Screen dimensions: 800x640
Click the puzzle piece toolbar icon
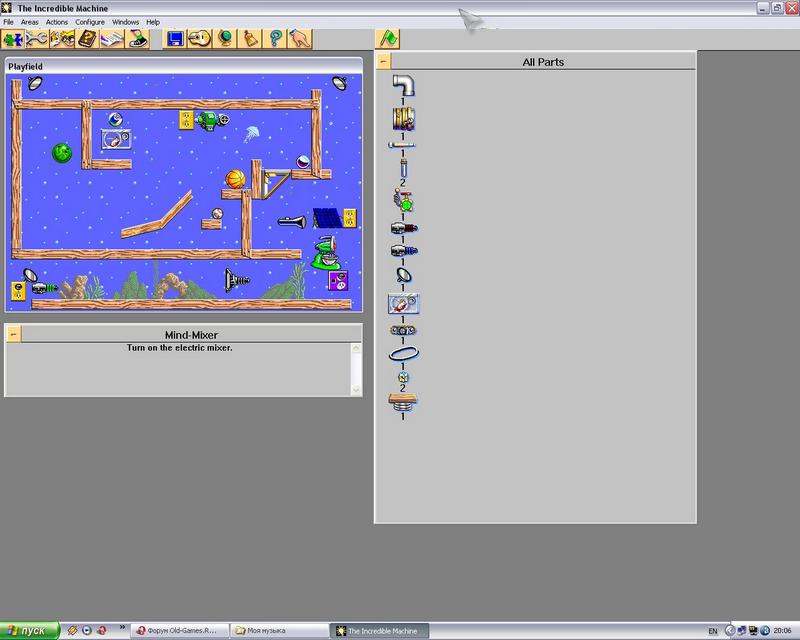pos(13,39)
